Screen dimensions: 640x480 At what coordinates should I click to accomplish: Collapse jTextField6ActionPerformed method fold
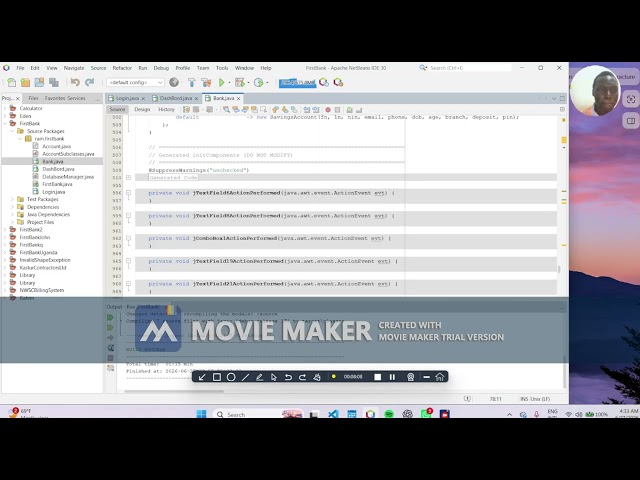tap(128, 193)
